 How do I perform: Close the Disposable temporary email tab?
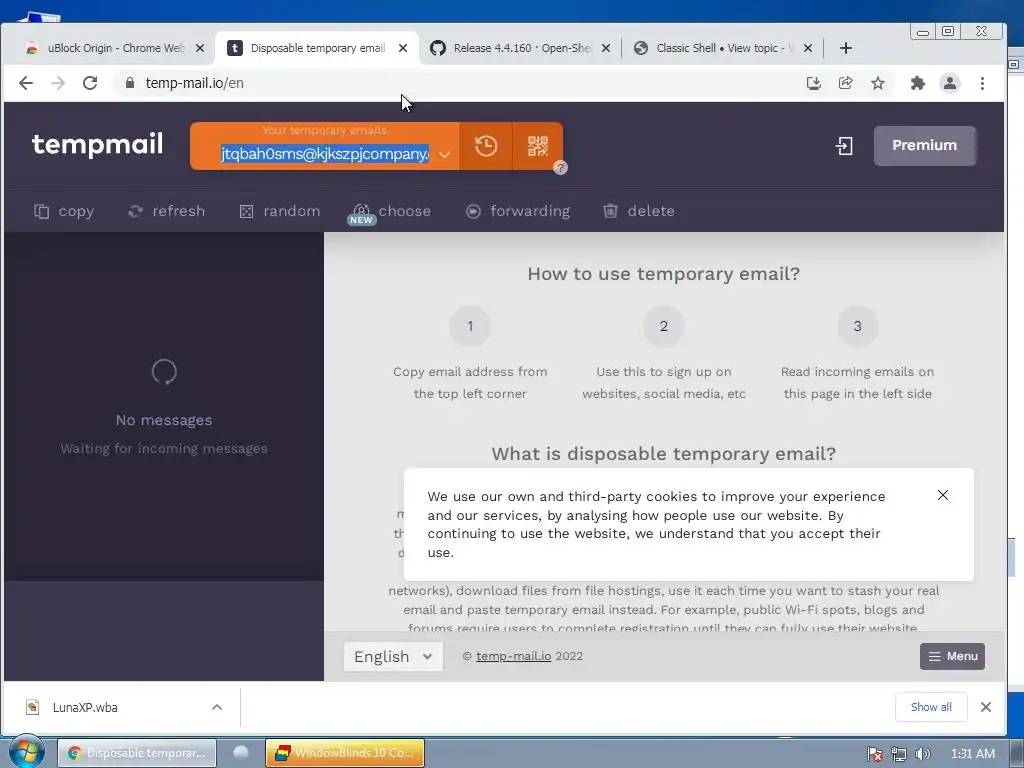coord(403,48)
